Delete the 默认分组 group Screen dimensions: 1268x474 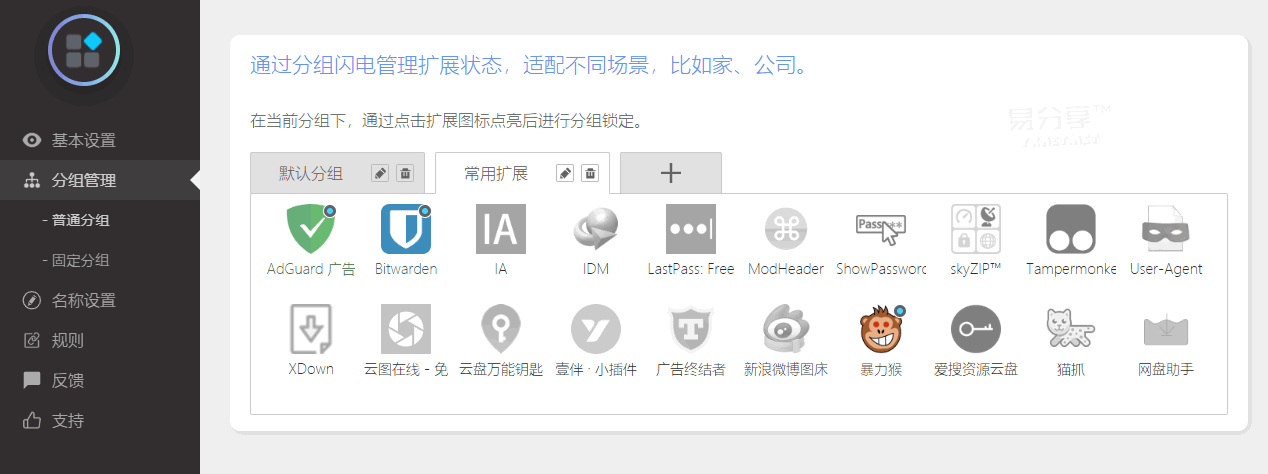tap(405, 173)
